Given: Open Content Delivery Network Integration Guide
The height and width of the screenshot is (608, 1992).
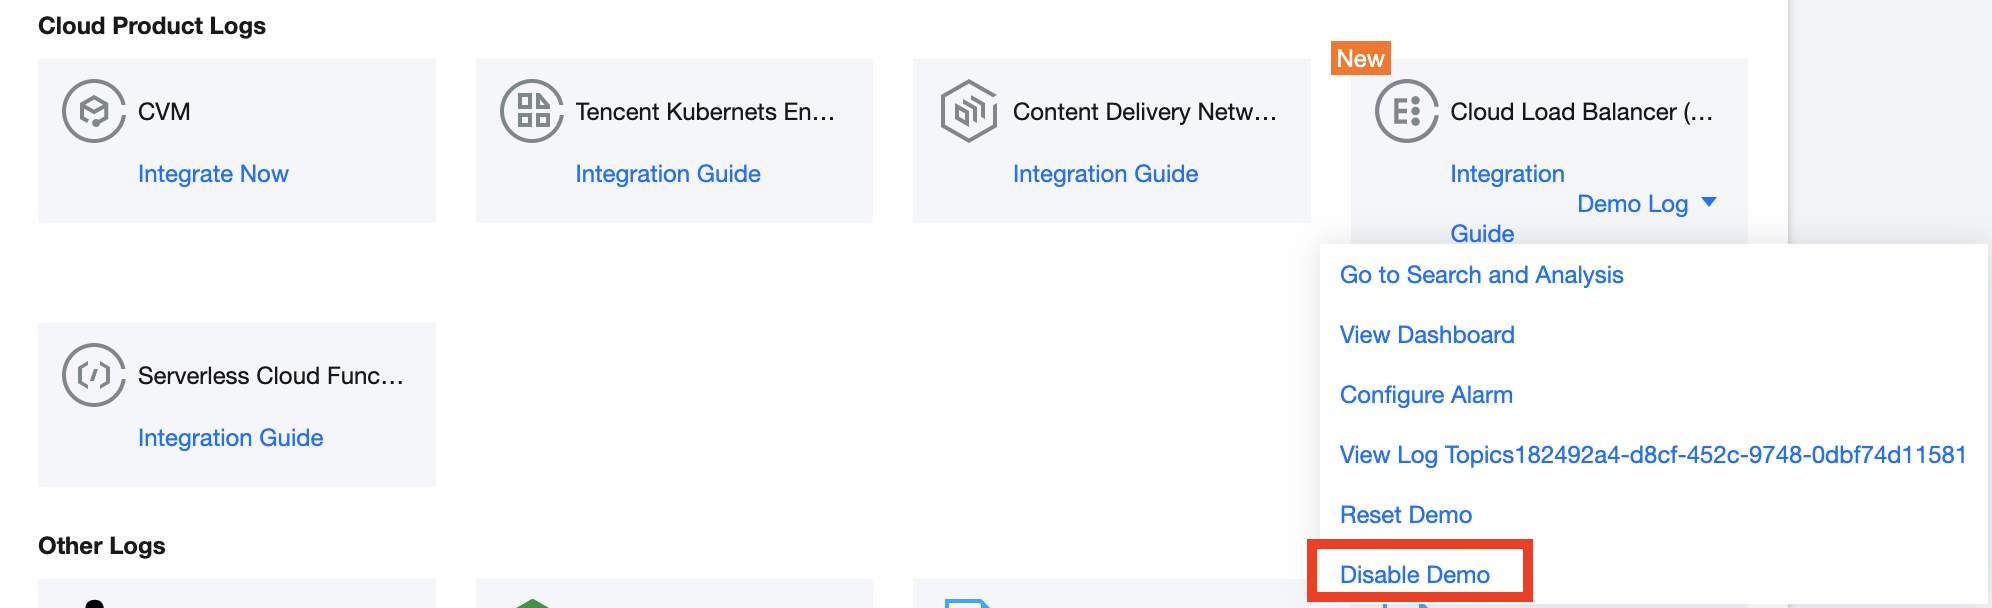Looking at the screenshot, I should tap(1105, 174).
